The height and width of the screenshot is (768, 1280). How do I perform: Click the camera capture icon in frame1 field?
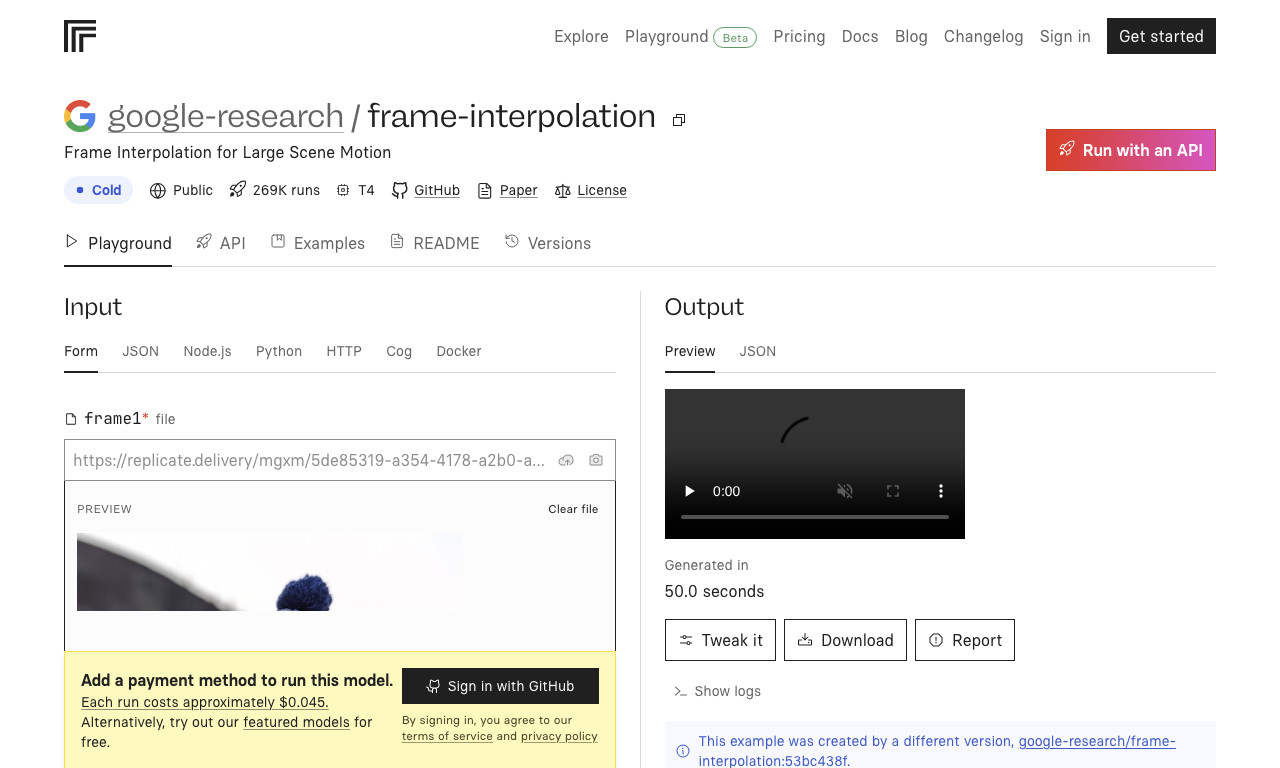[596, 460]
